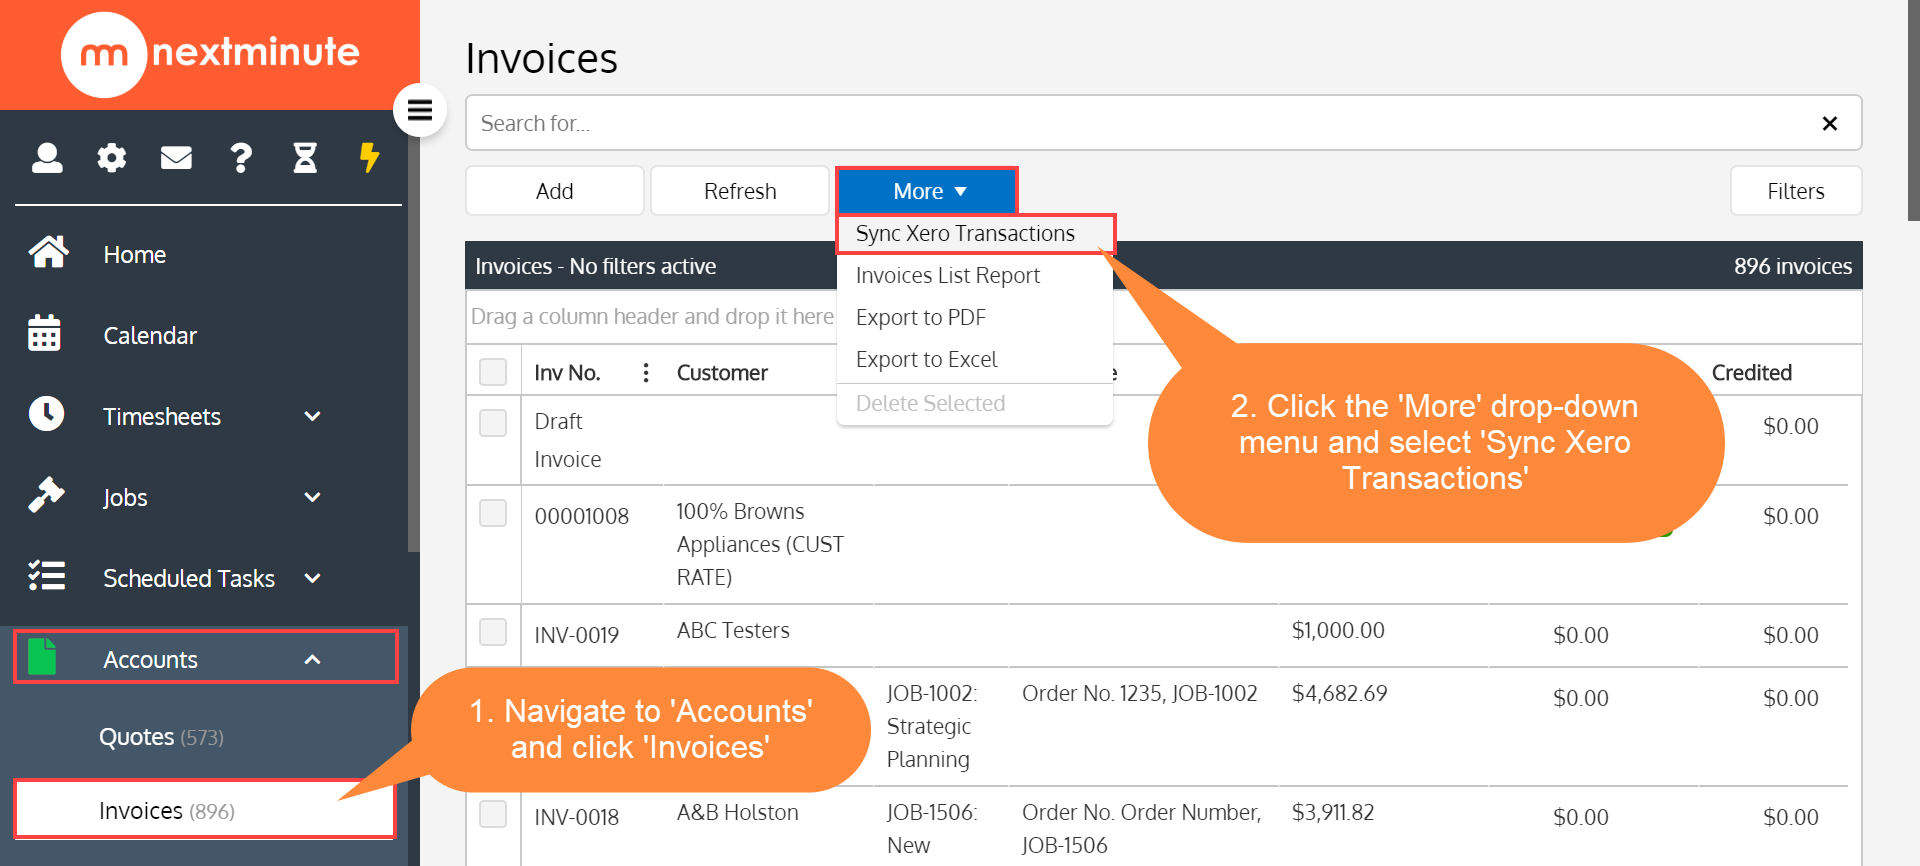Open the Filters button
The image size is (1920, 866).
[x=1796, y=191]
